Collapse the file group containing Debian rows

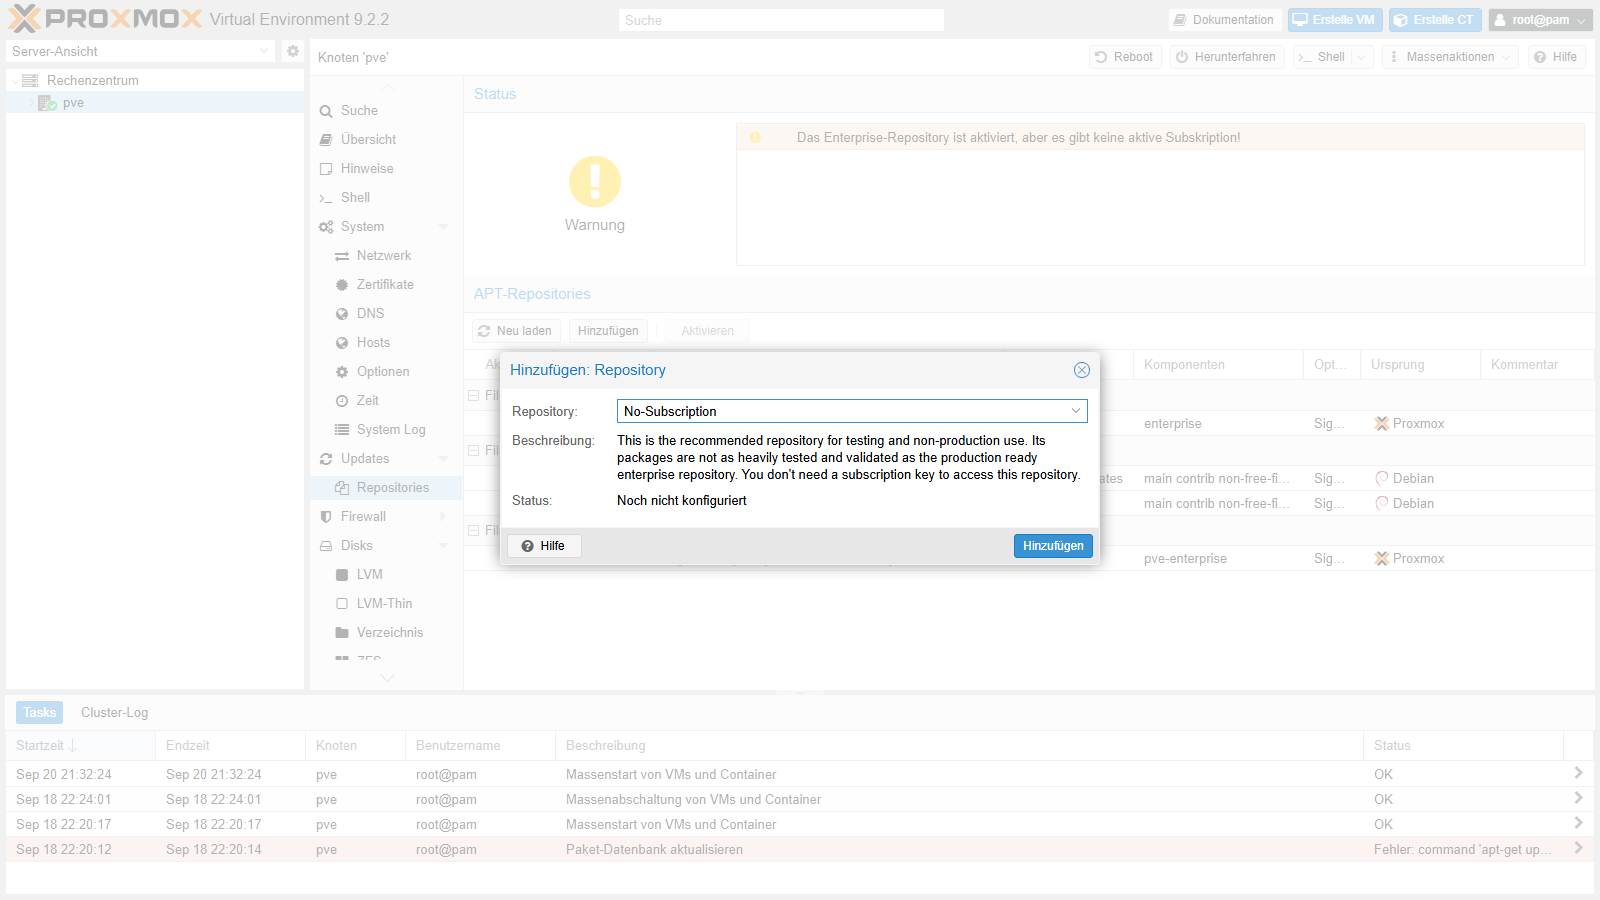(x=474, y=451)
